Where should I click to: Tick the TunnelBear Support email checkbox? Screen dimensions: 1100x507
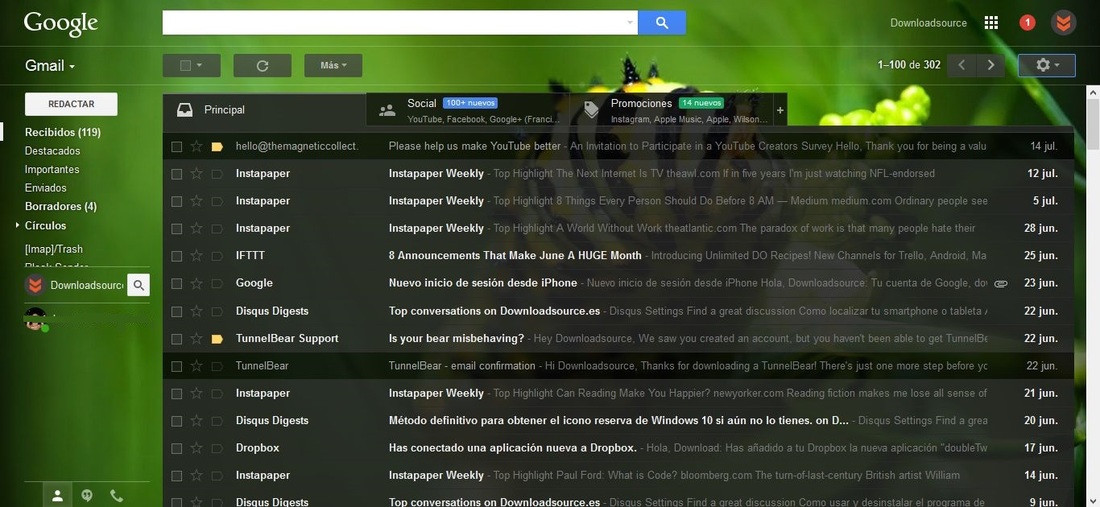[x=177, y=339]
